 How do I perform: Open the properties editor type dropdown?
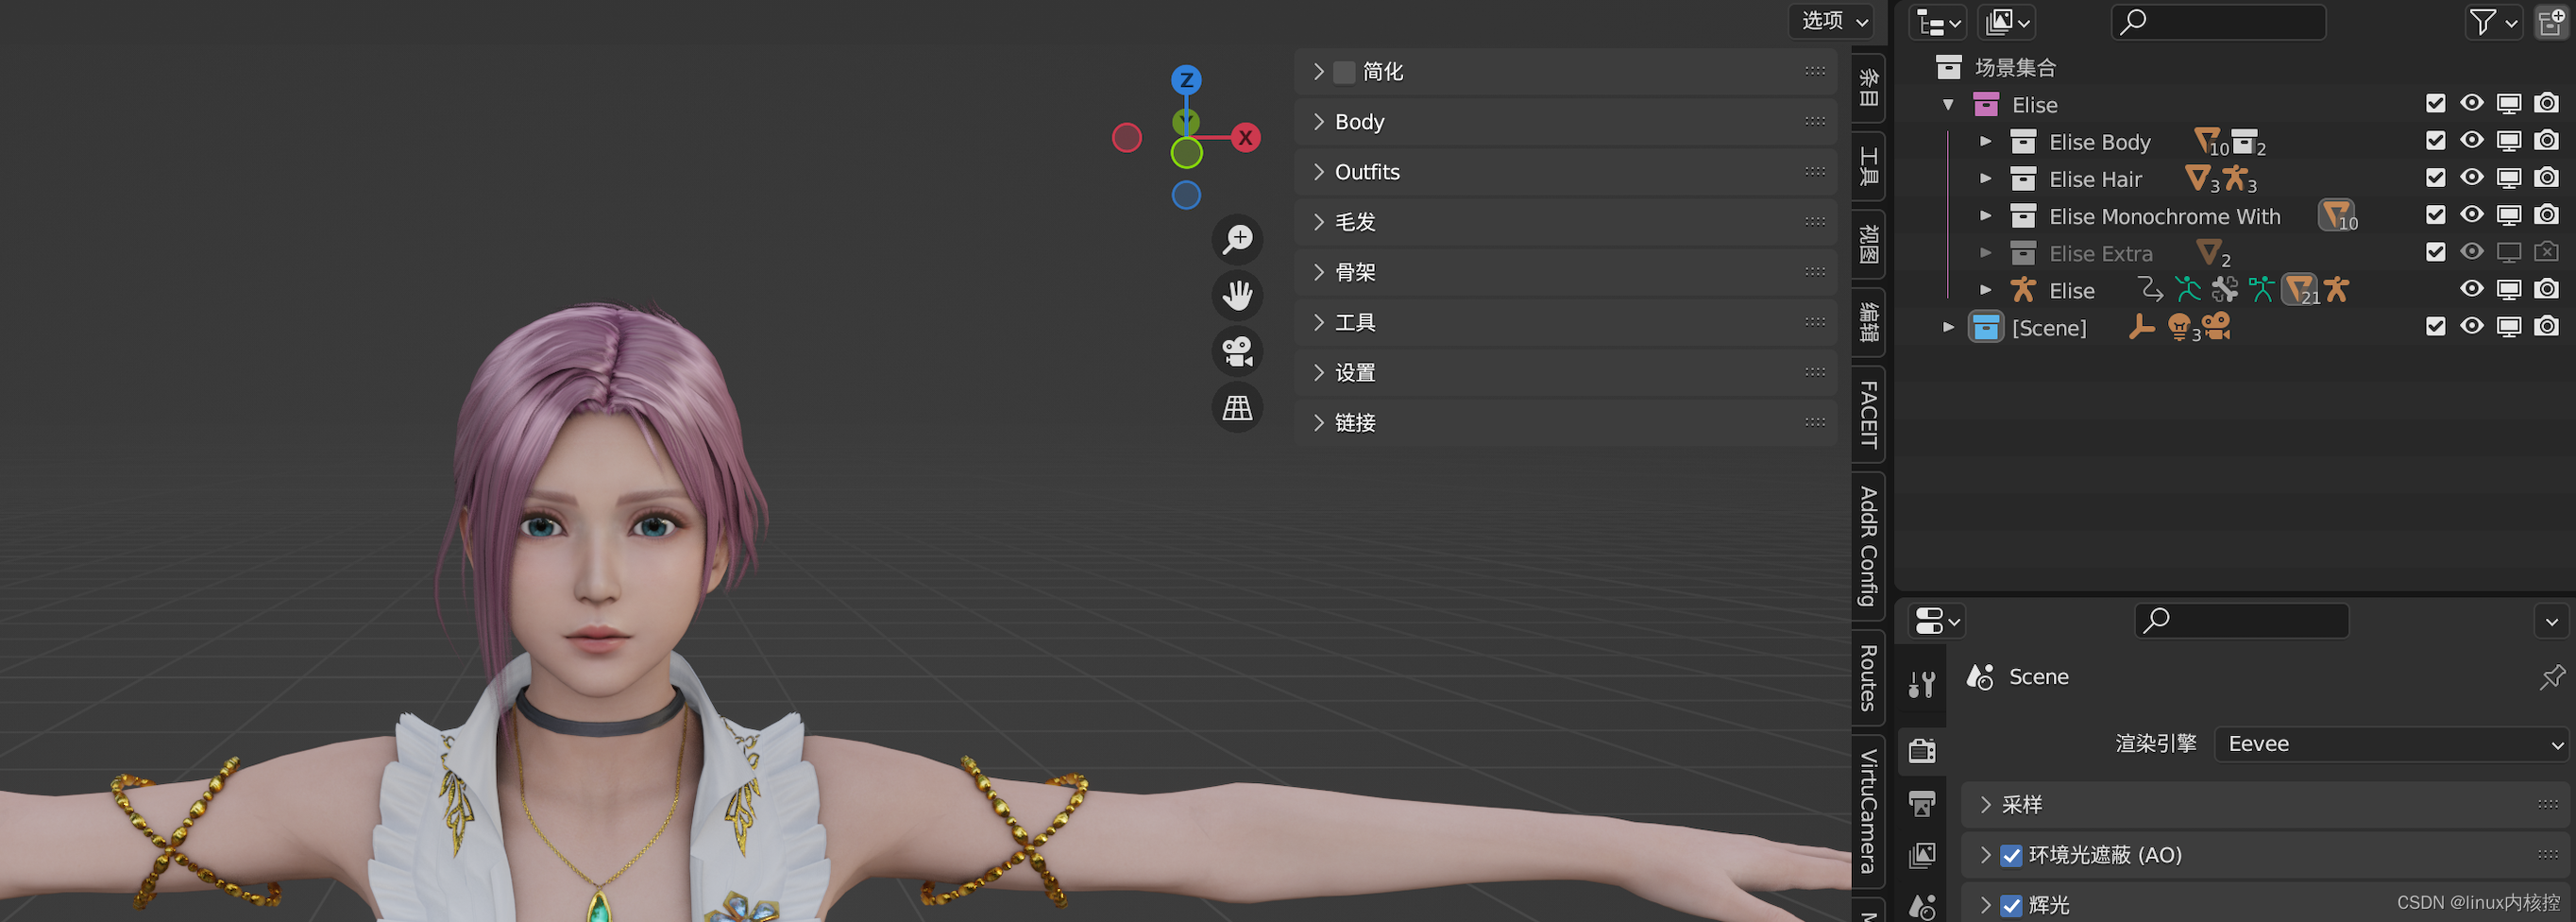1937,621
